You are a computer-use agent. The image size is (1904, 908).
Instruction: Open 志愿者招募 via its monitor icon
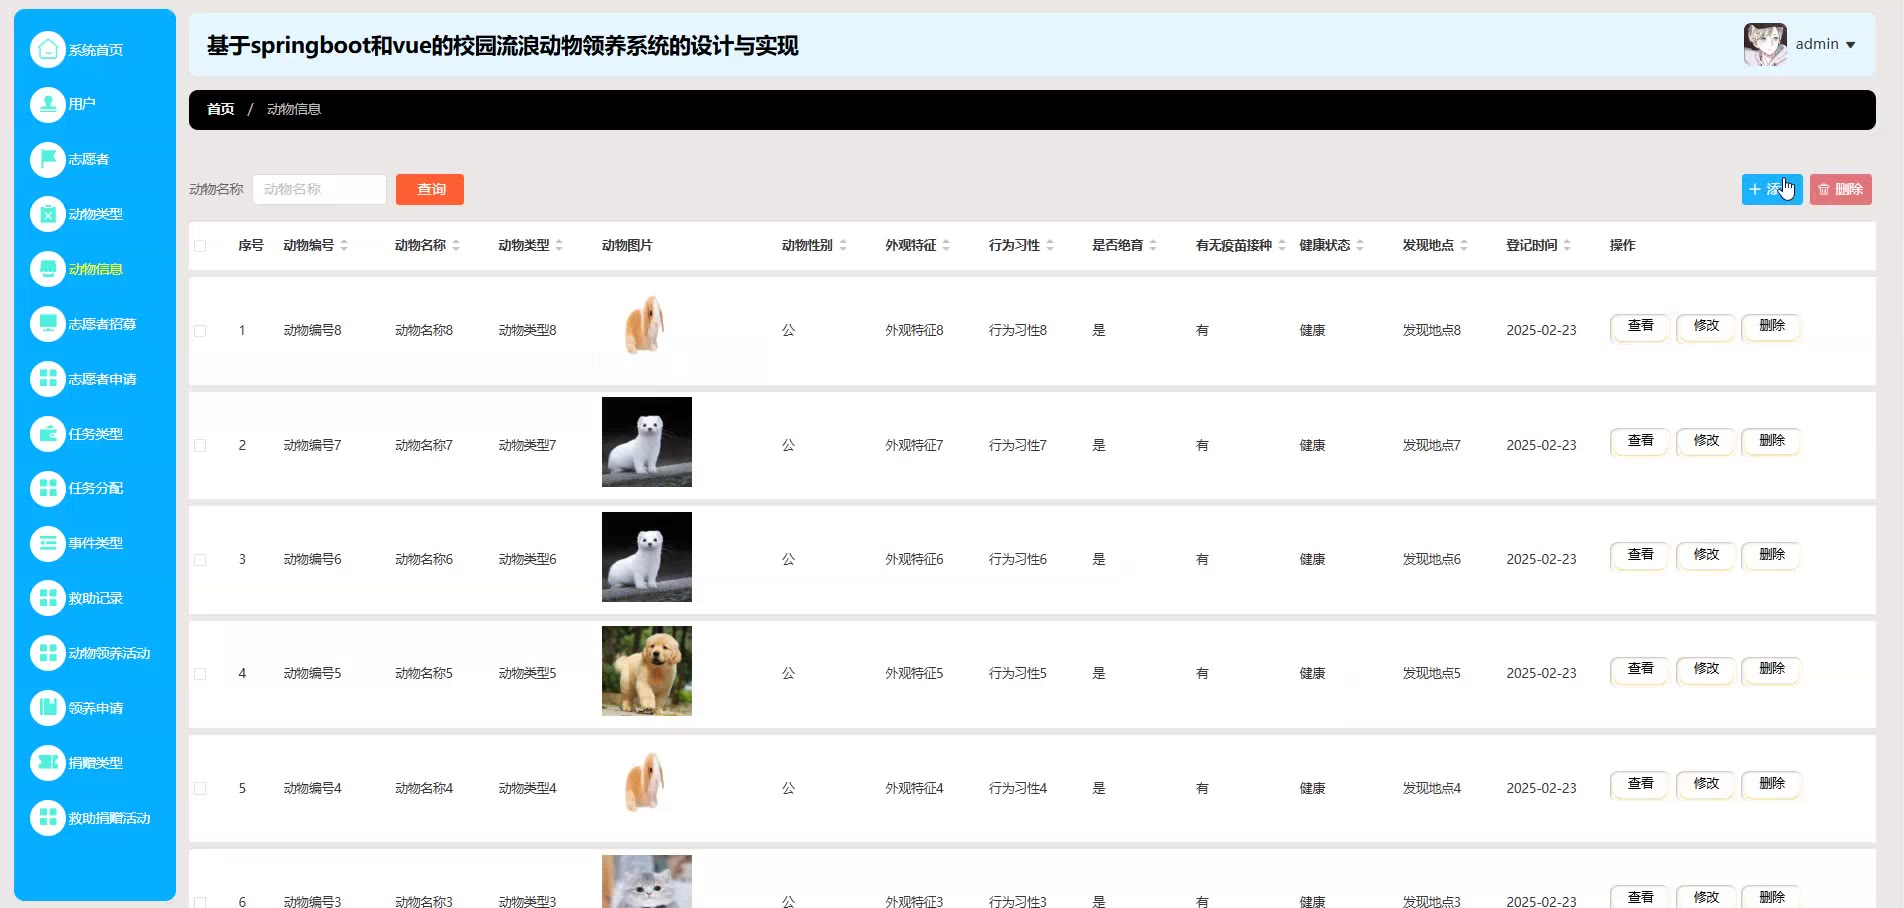(47, 324)
